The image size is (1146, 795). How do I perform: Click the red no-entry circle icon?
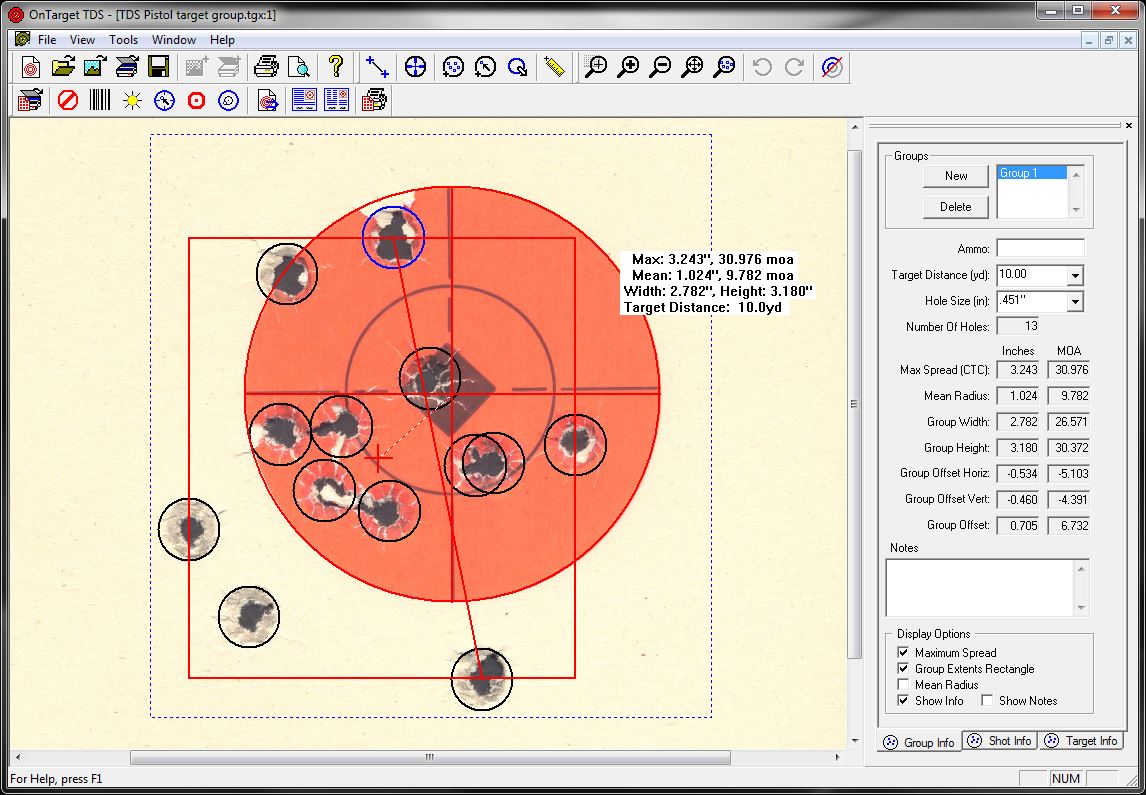click(68, 100)
